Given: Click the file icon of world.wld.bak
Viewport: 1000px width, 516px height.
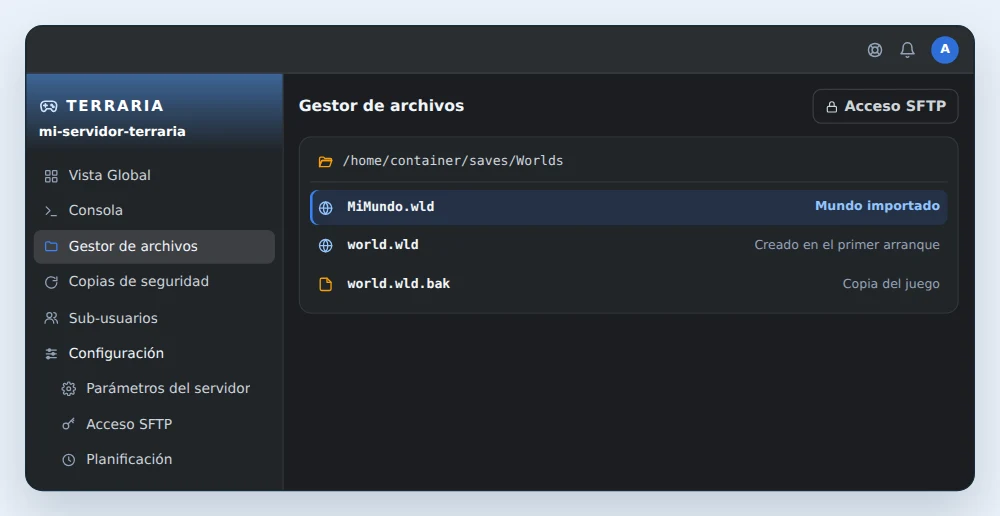Looking at the screenshot, I should (325, 284).
